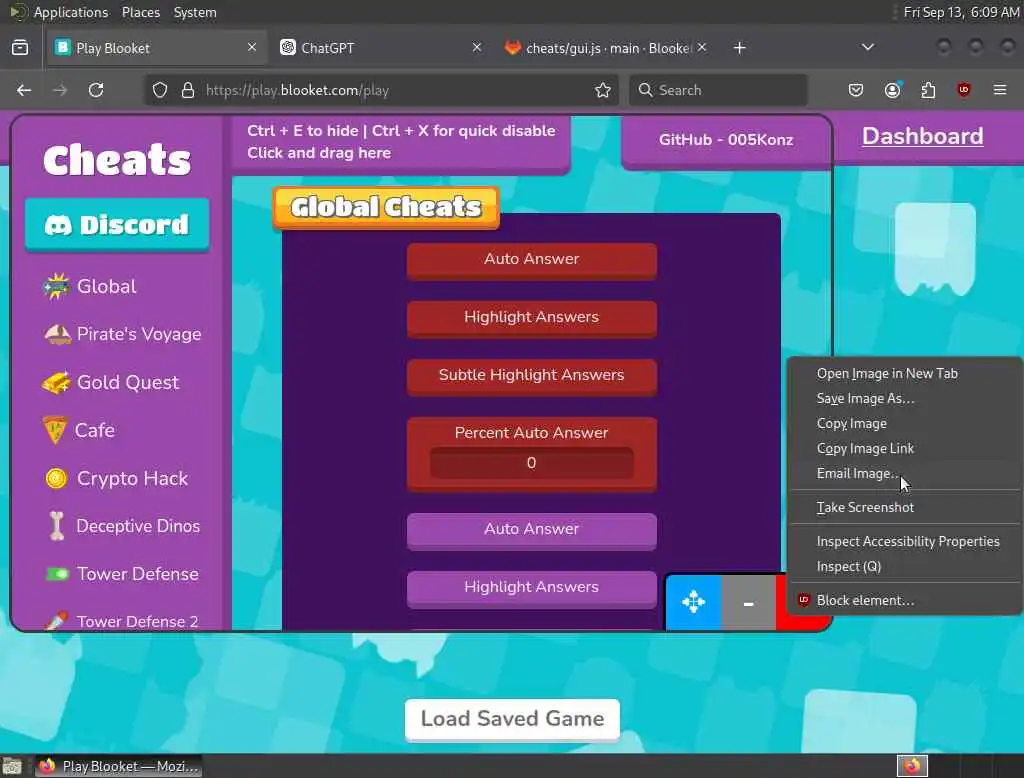Click the browser forward arrow

(x=60, y=90)
